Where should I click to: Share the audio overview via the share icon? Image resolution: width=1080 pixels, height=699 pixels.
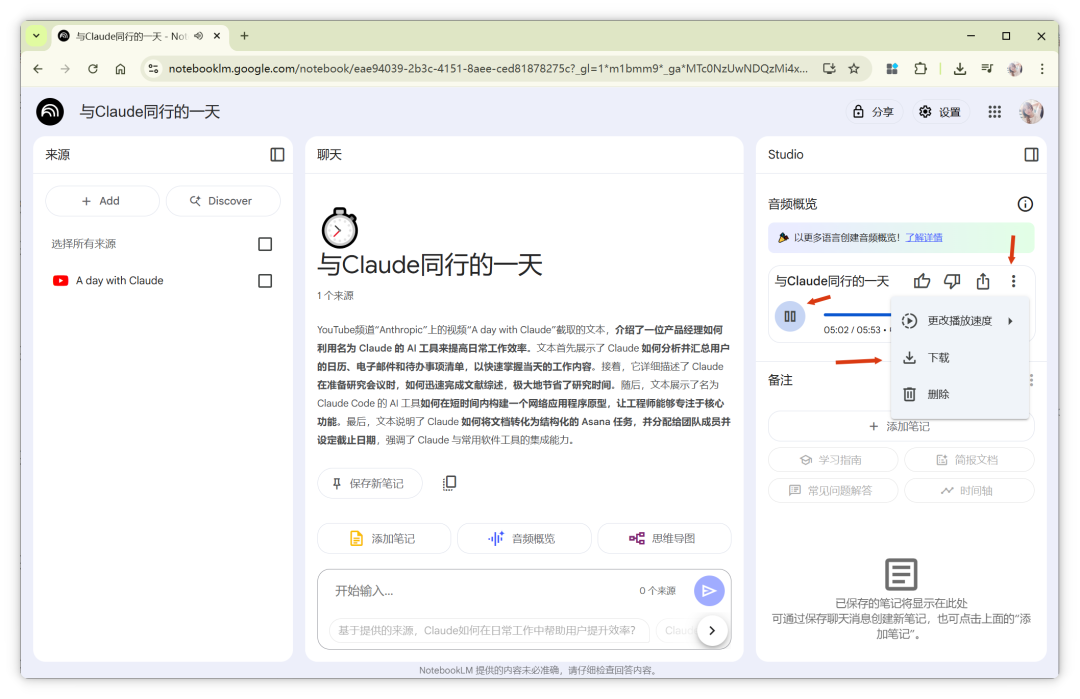coord(983,281)
